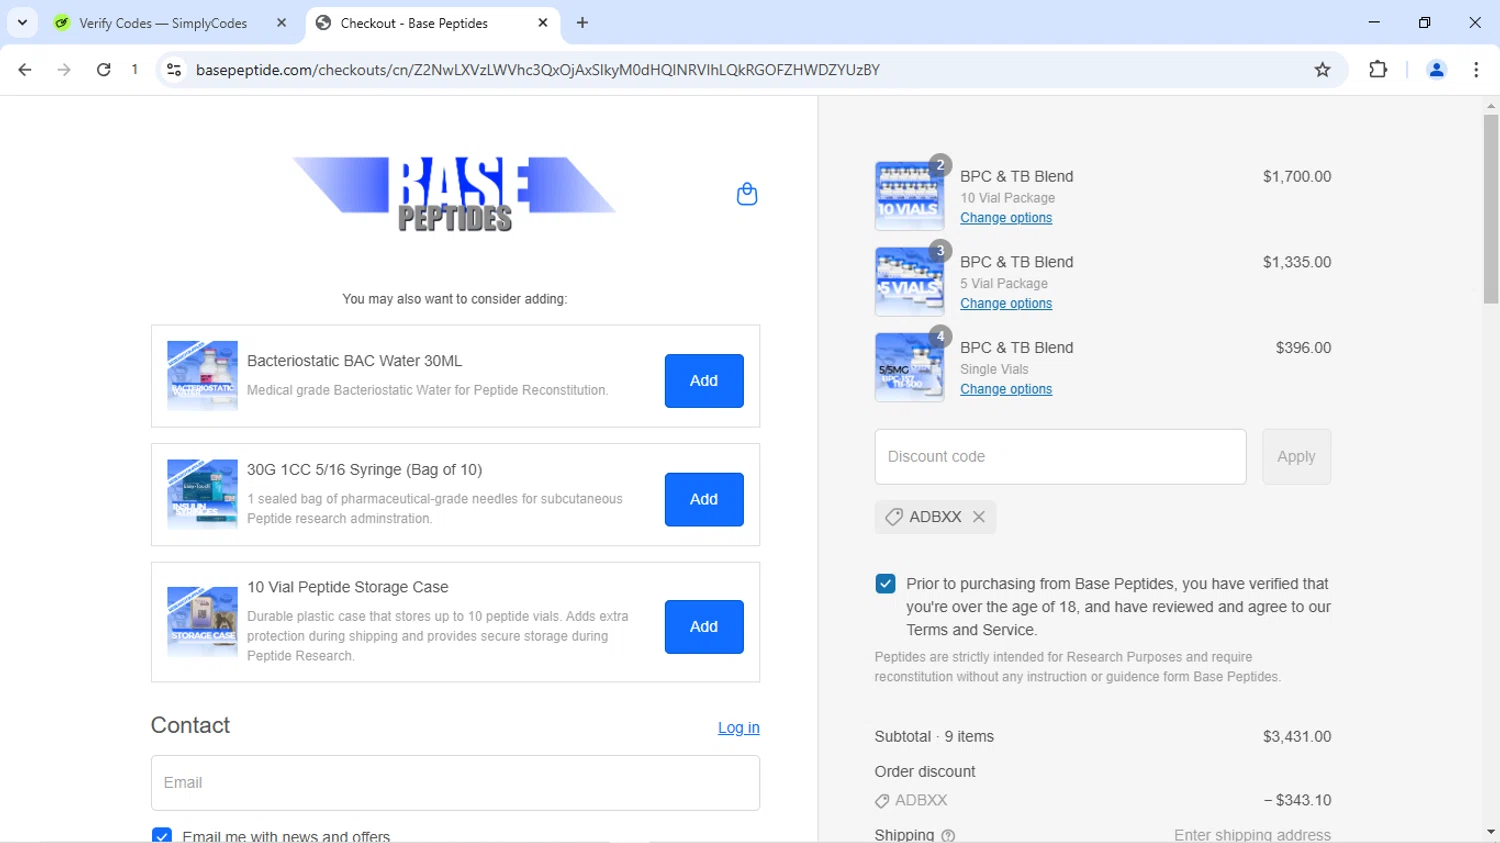
Task: Close the Verify Codes SimplyCodes tab
Action: (x=281, y=23)
